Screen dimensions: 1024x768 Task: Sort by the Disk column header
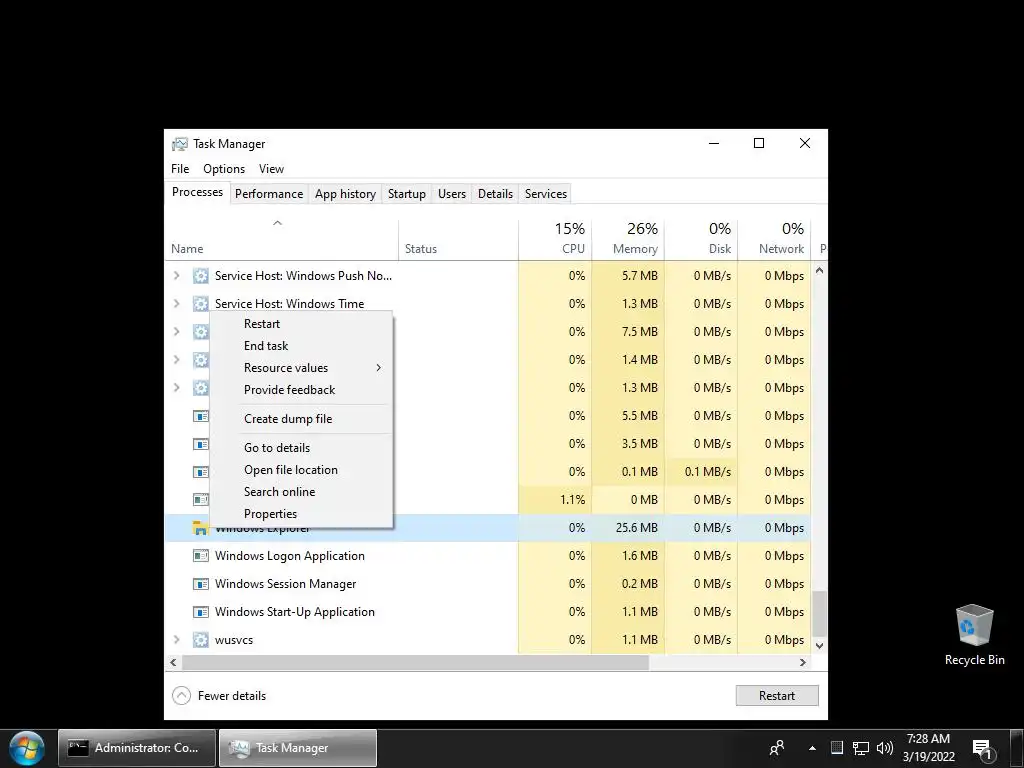701,239
